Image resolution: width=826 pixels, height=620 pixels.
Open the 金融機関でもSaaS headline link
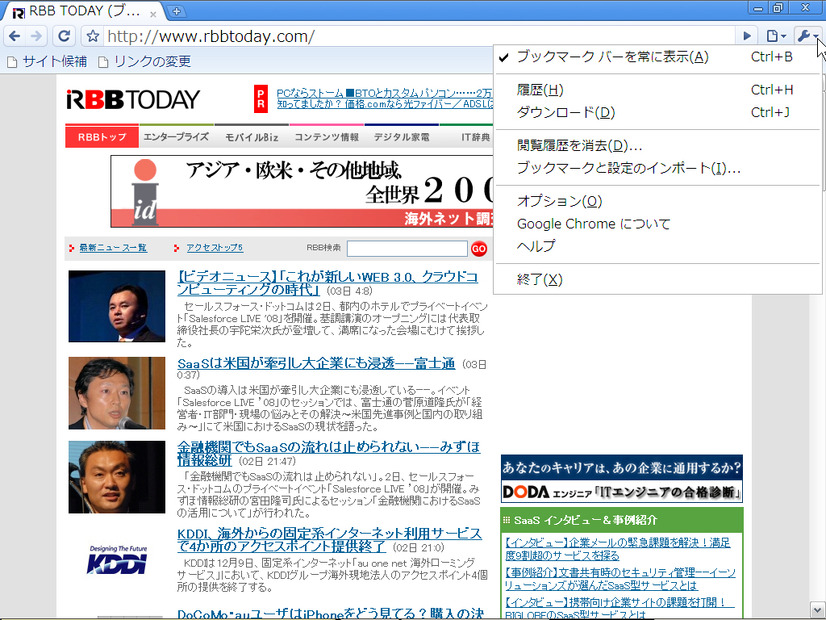click(328, 454)
